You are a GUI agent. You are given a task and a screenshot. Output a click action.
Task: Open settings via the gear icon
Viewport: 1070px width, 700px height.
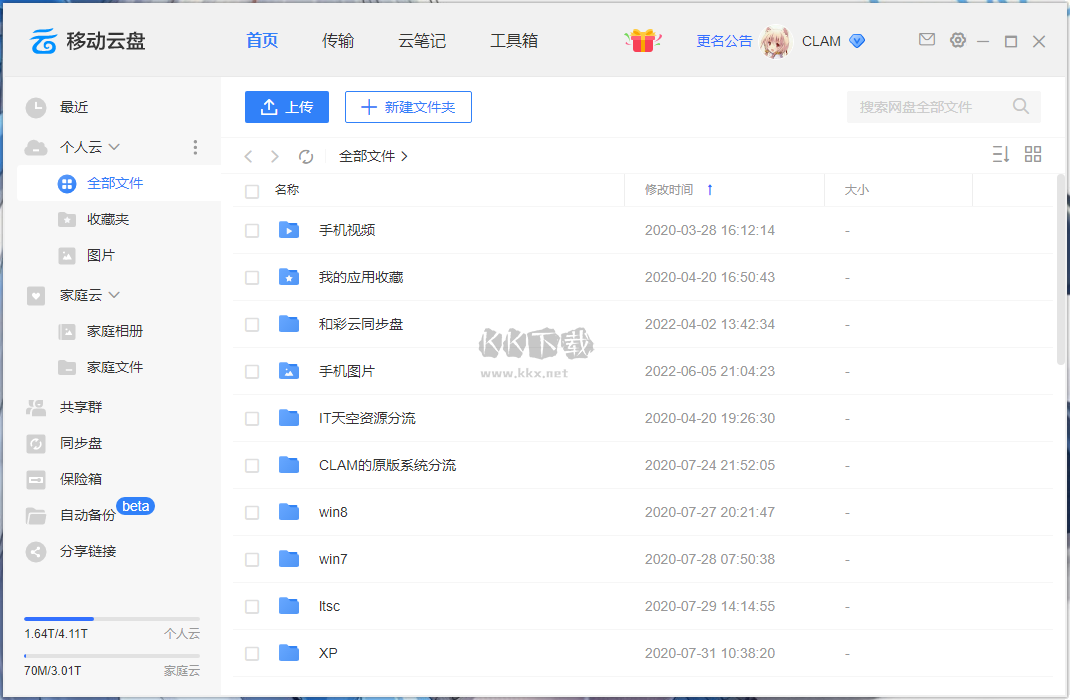tap(958, 40)
